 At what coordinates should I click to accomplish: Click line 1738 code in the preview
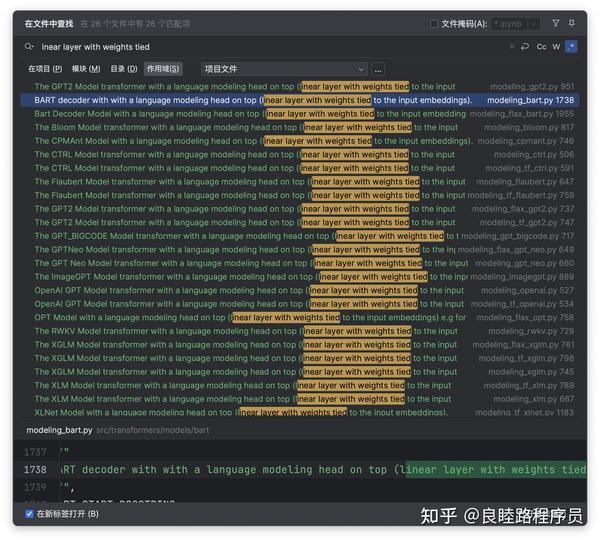(324, 469)
